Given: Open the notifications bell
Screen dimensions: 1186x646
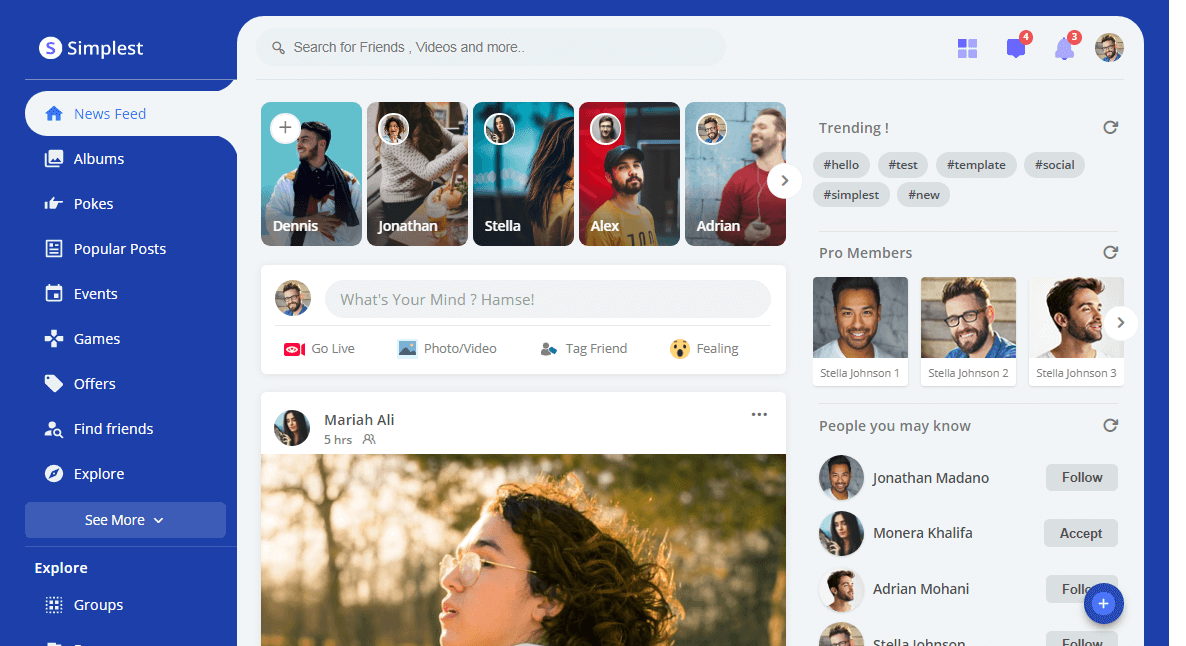Looking at the screenshot, I should pos(1064,48).
